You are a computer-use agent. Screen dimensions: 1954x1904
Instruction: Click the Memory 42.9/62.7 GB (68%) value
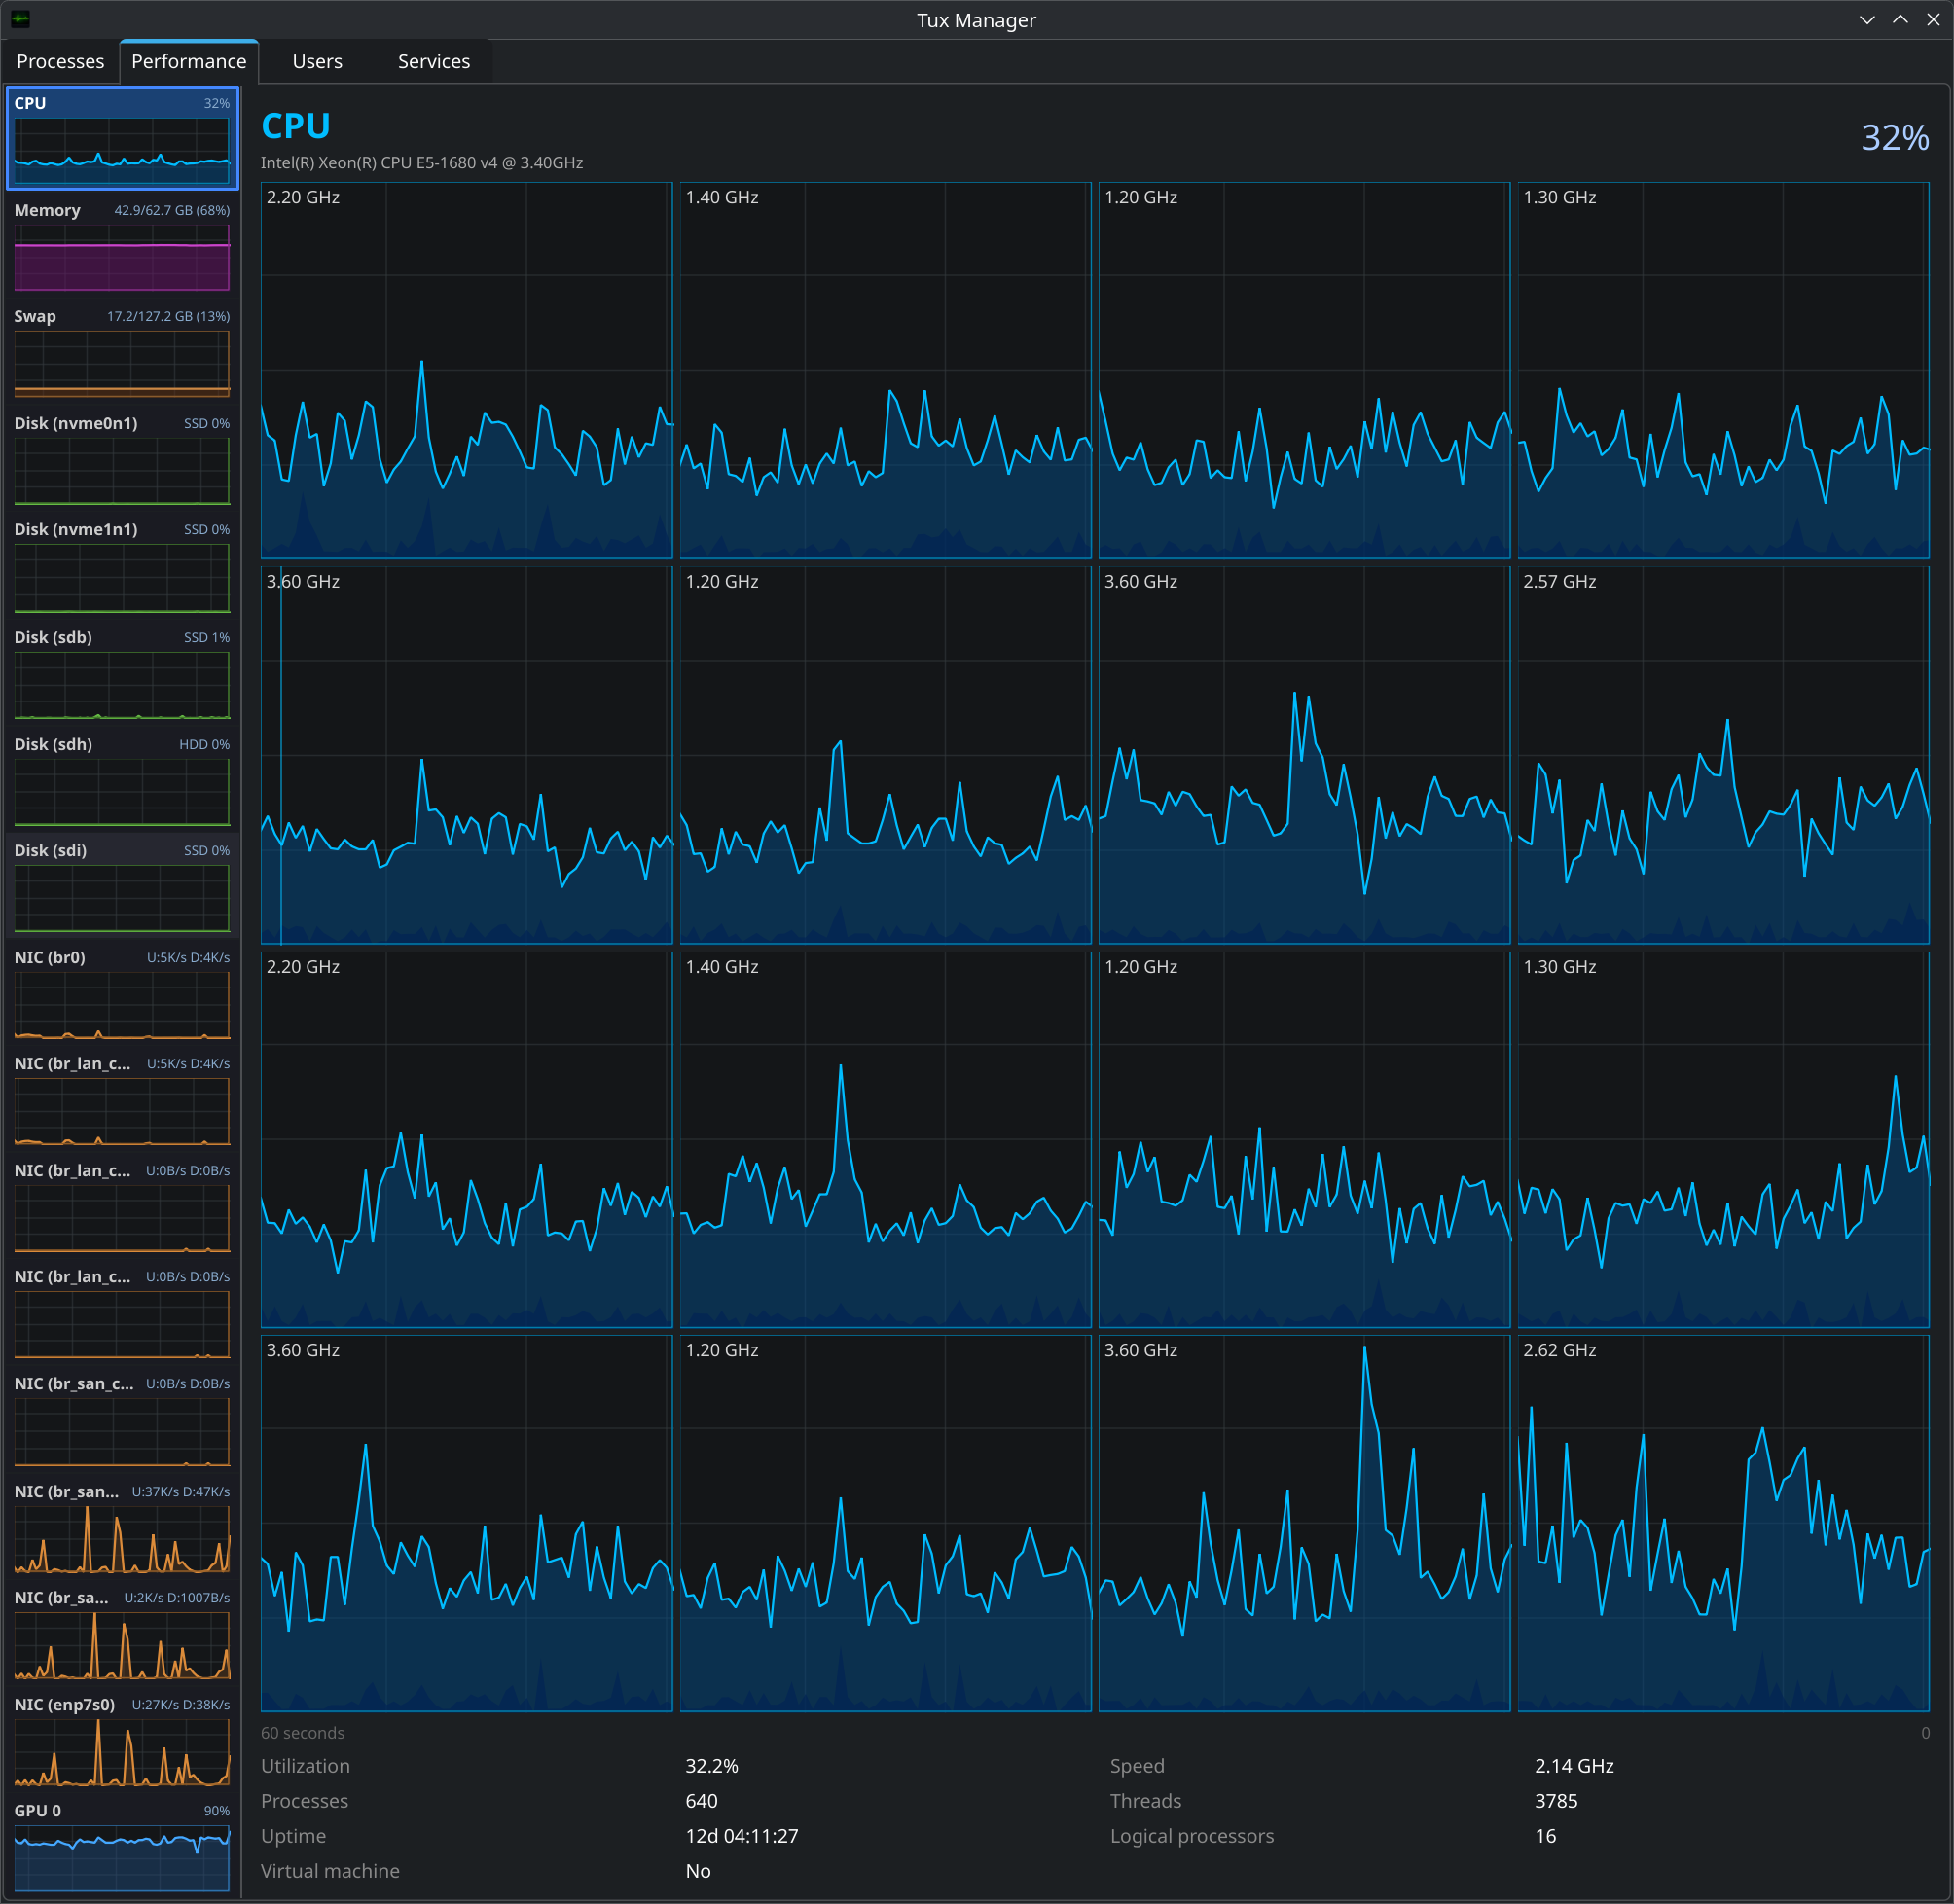tap(172, 210)
